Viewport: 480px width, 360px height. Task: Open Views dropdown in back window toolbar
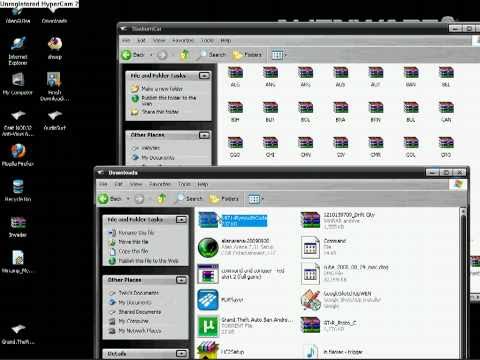coord(279,55)
